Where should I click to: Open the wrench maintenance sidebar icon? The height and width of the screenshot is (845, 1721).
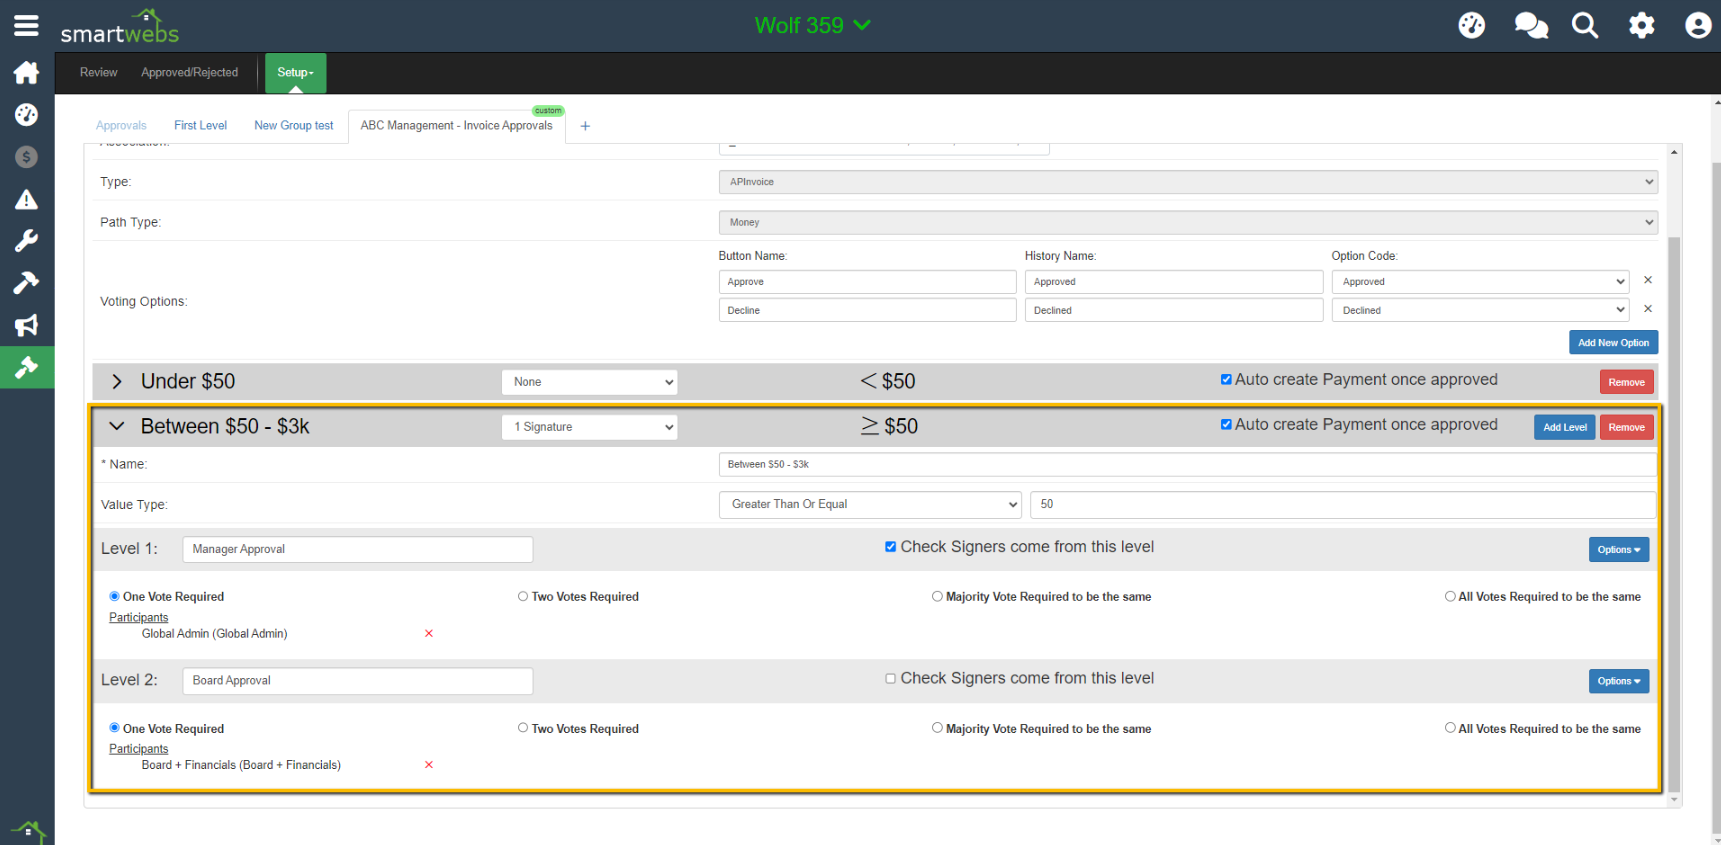click(x=26, y=241)
